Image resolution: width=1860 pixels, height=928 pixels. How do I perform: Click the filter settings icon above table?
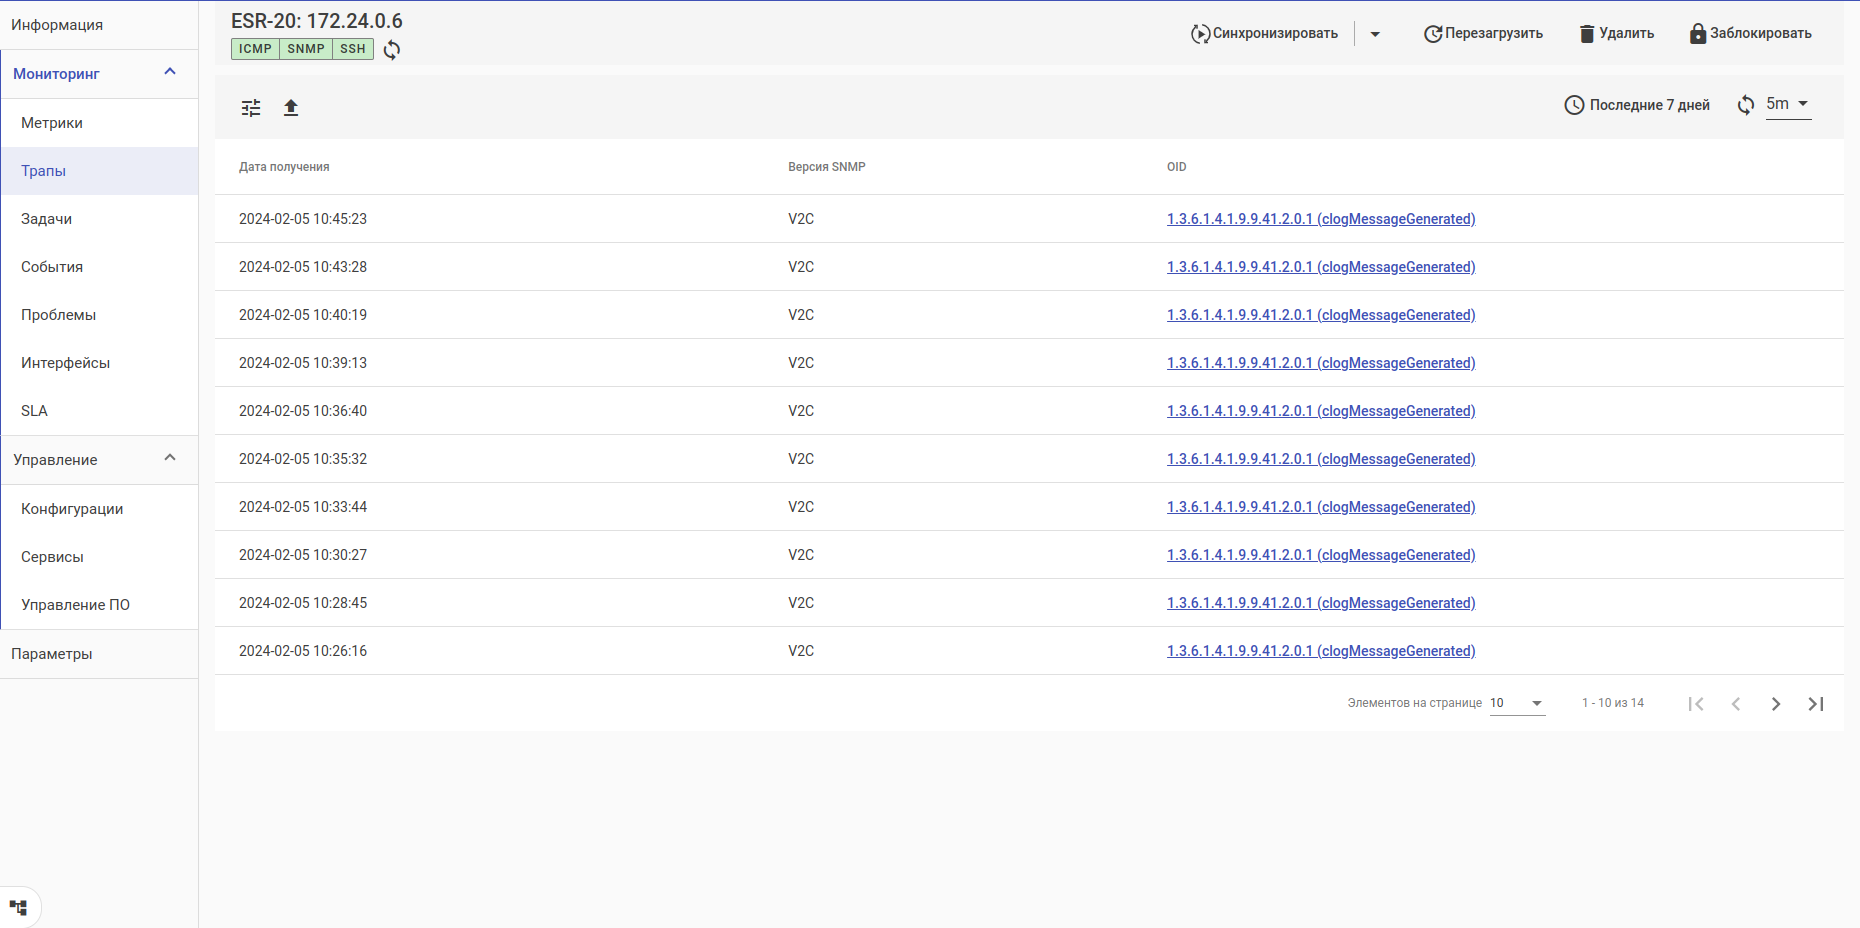[251, 108]
